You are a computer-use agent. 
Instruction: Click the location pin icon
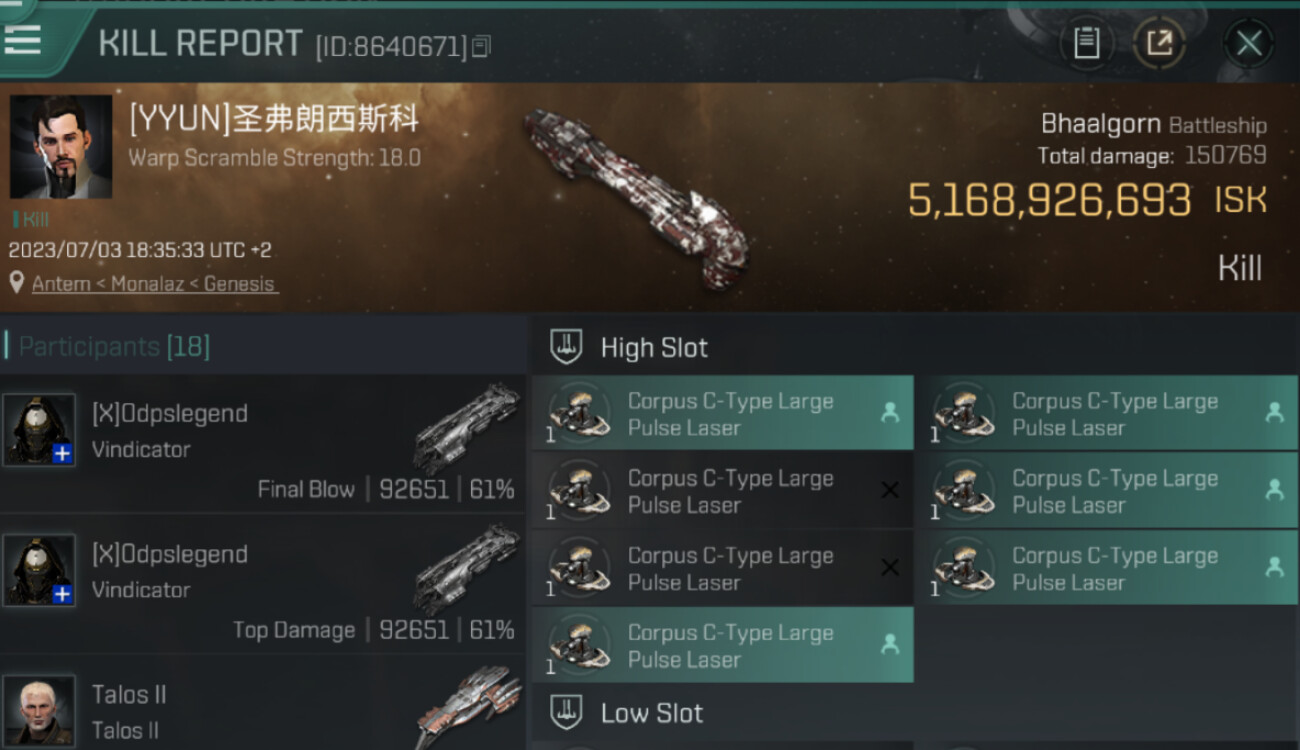16,283
